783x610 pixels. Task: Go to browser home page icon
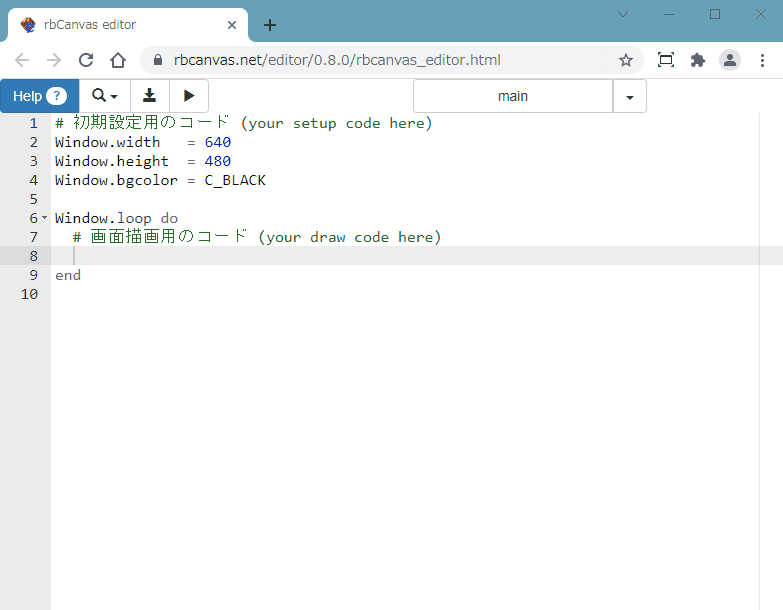[x=118, y=60]
